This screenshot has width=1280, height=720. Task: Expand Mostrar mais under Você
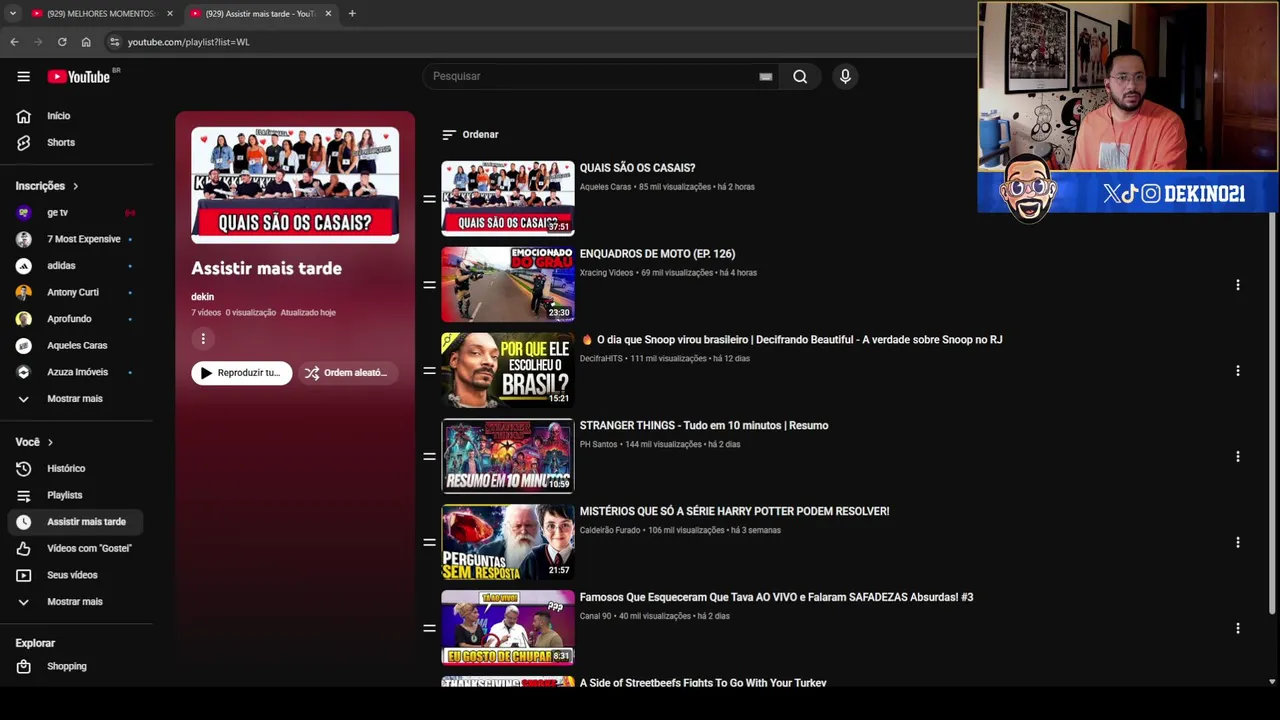tap(76, 602)
